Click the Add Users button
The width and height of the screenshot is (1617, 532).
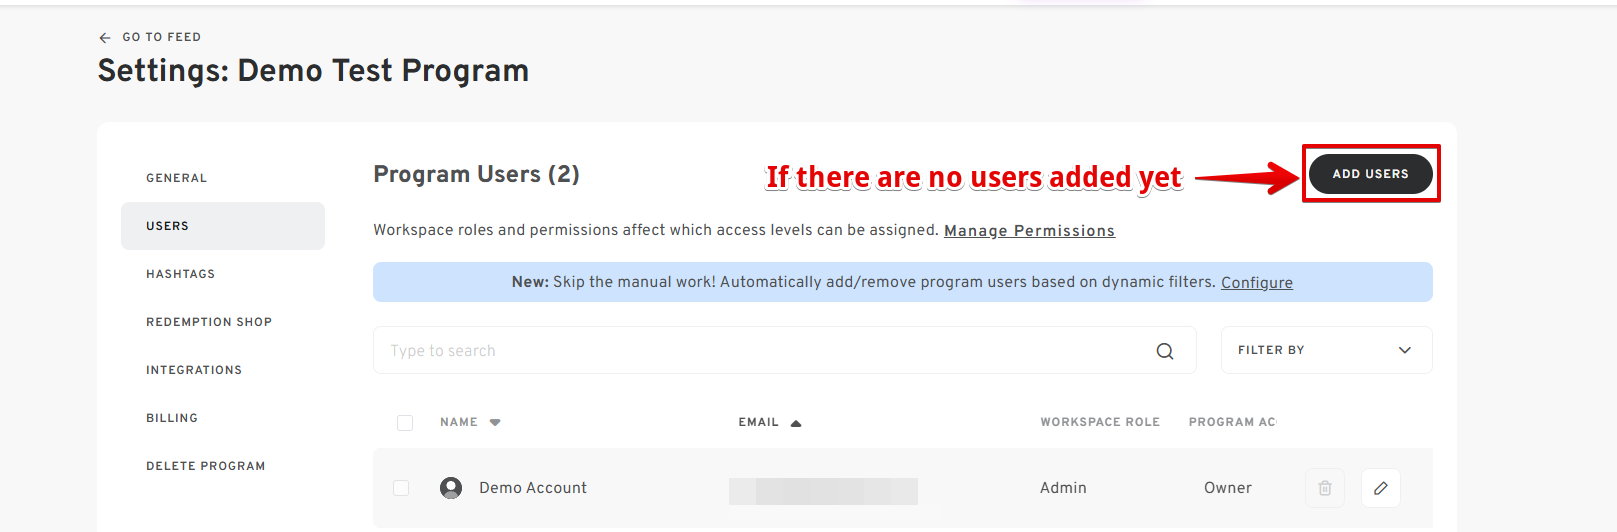[1371, 174]
